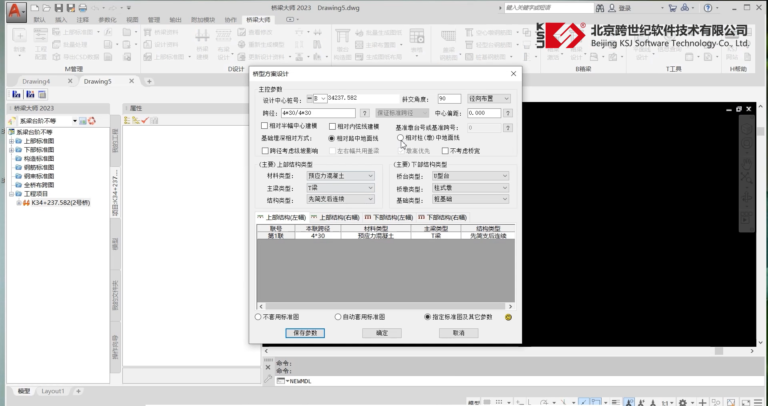Click the image icon beside the 系梁台阶不等 combo

click(x=83, y=121)
